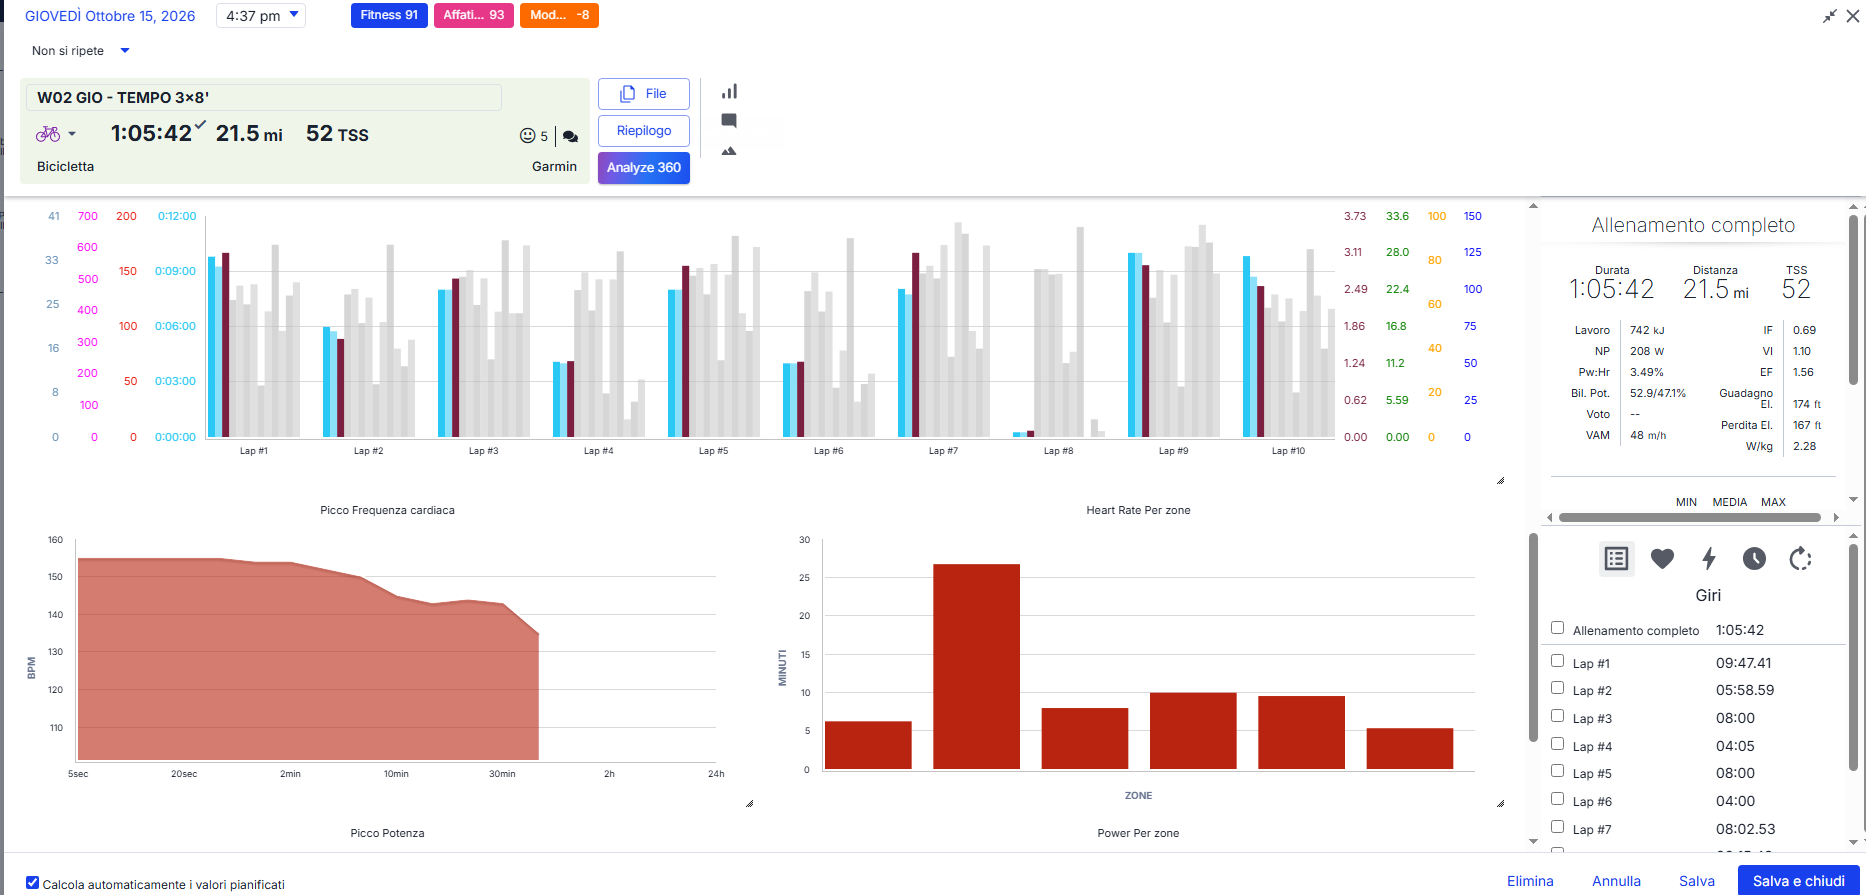The image size is (1866, 895).
Task: Show cadence rotation icon
Action: coord(1800,559)
